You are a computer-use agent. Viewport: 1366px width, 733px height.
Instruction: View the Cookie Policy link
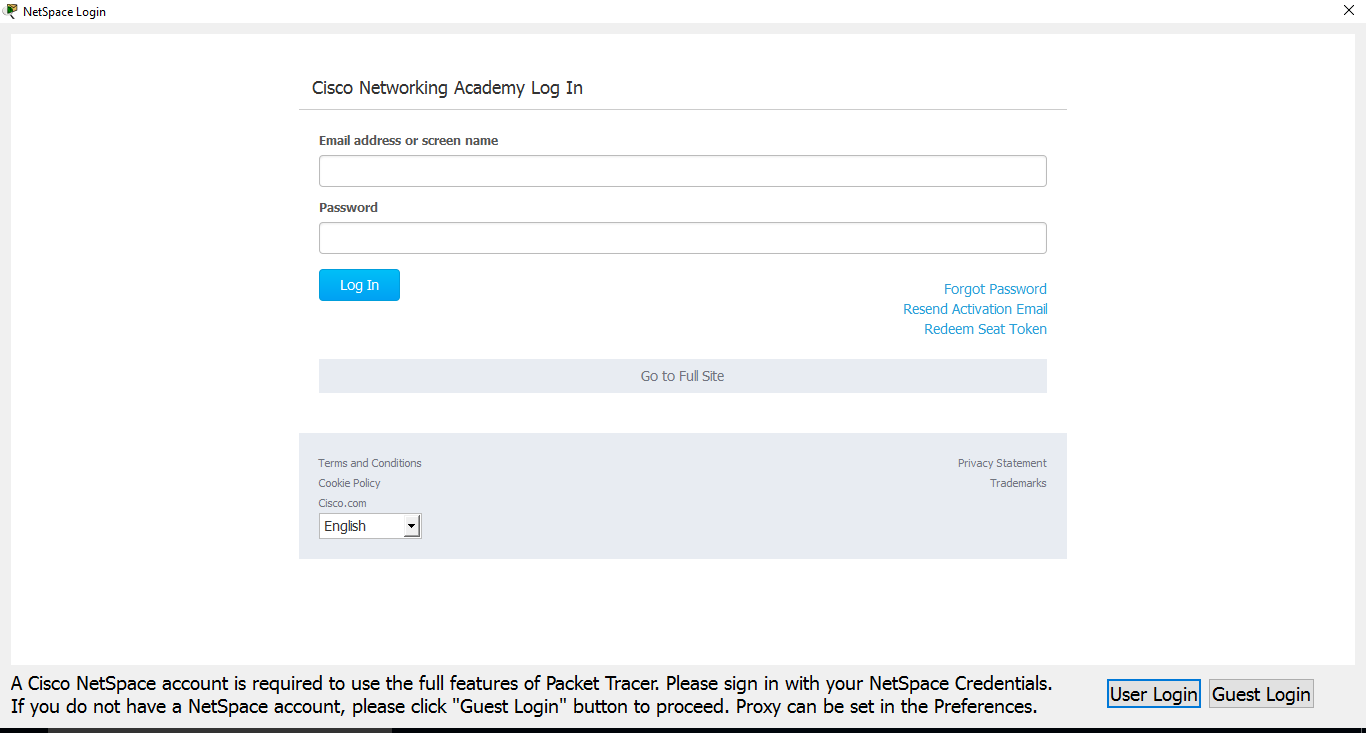pos(349,483)
